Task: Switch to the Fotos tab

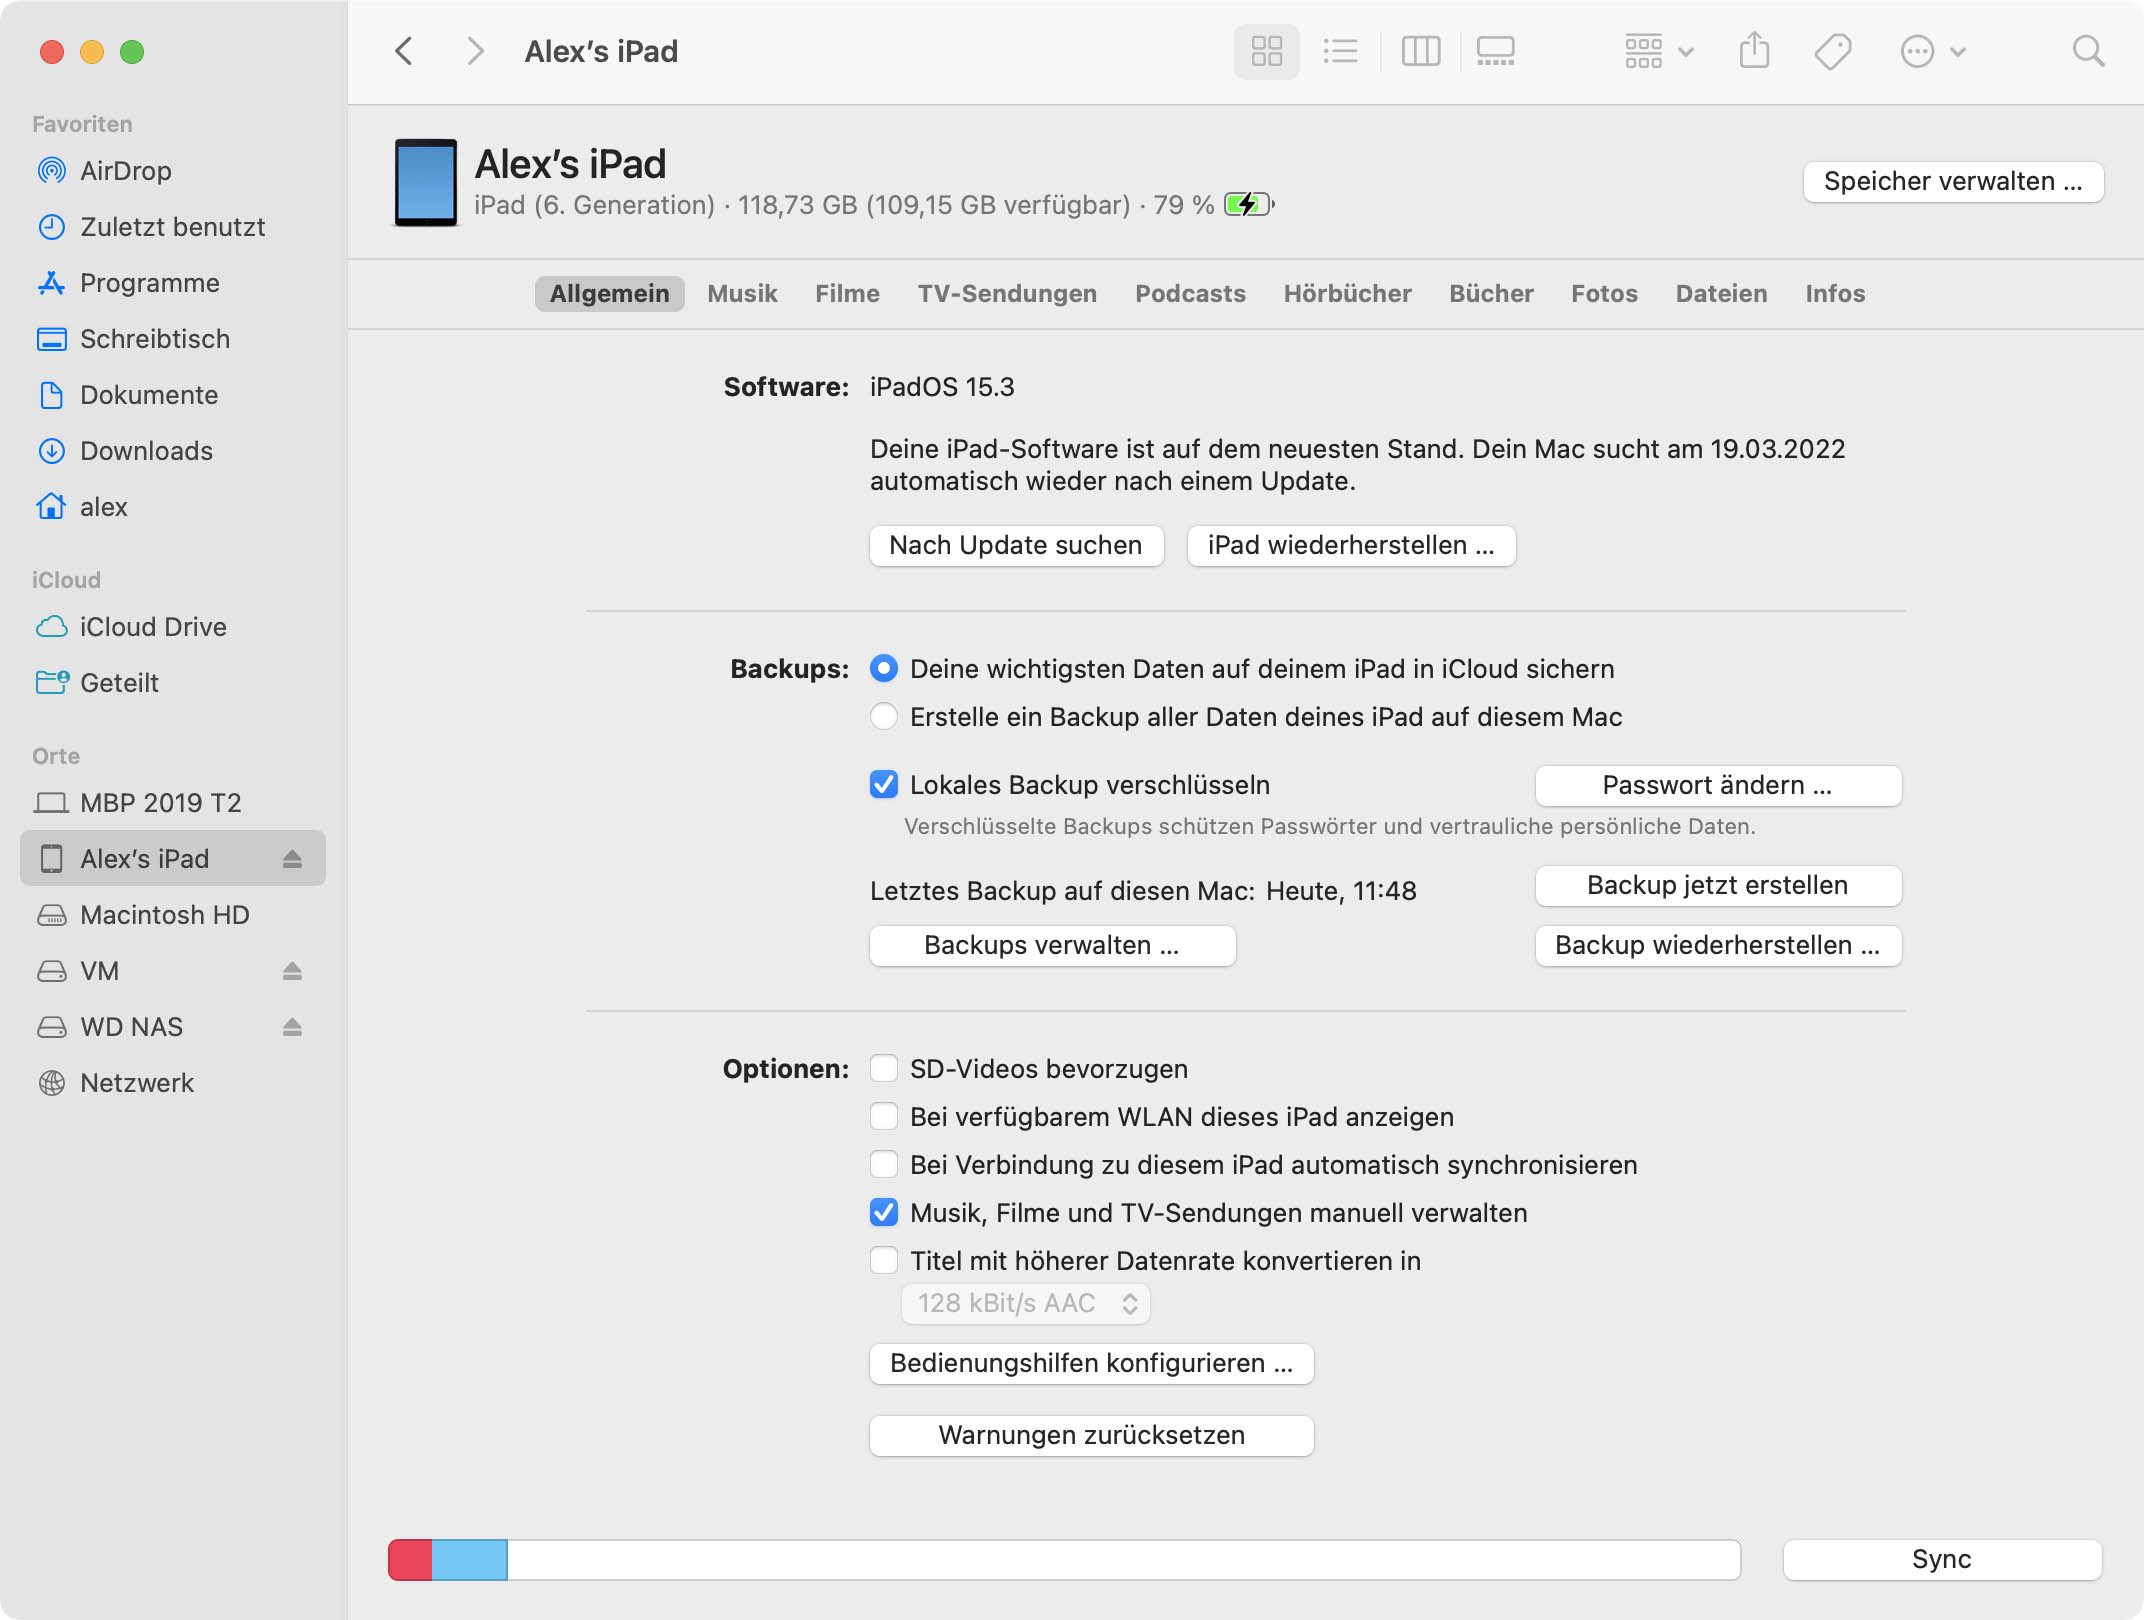Action: (1604, 294)
